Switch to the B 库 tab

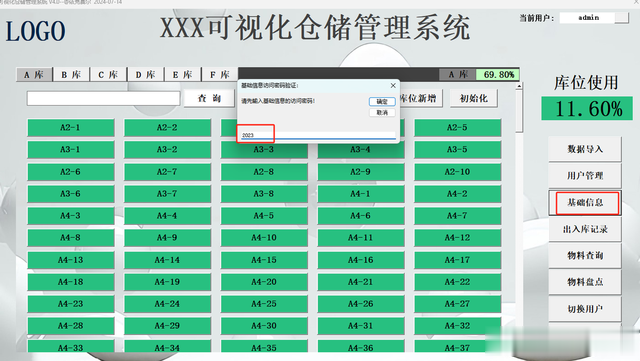tap(71, 75)
